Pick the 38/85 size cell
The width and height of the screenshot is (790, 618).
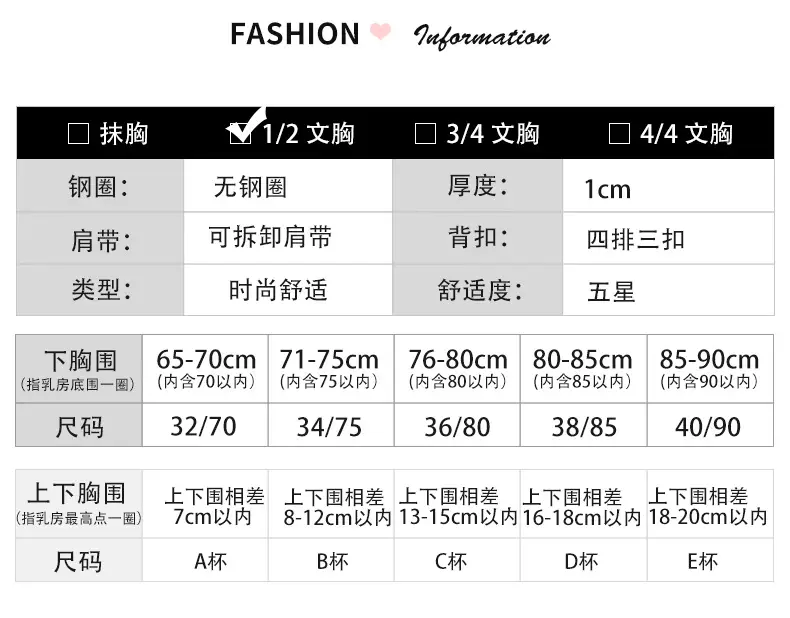click(x=583, y=425)
